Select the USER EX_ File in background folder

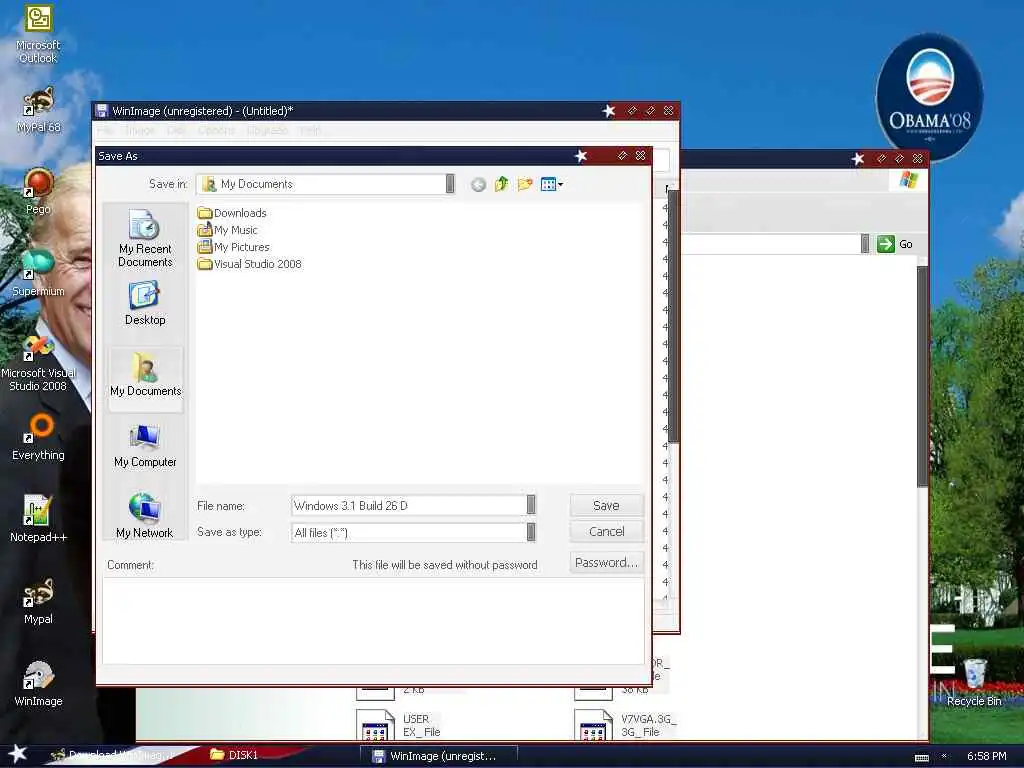click(400, 725)
